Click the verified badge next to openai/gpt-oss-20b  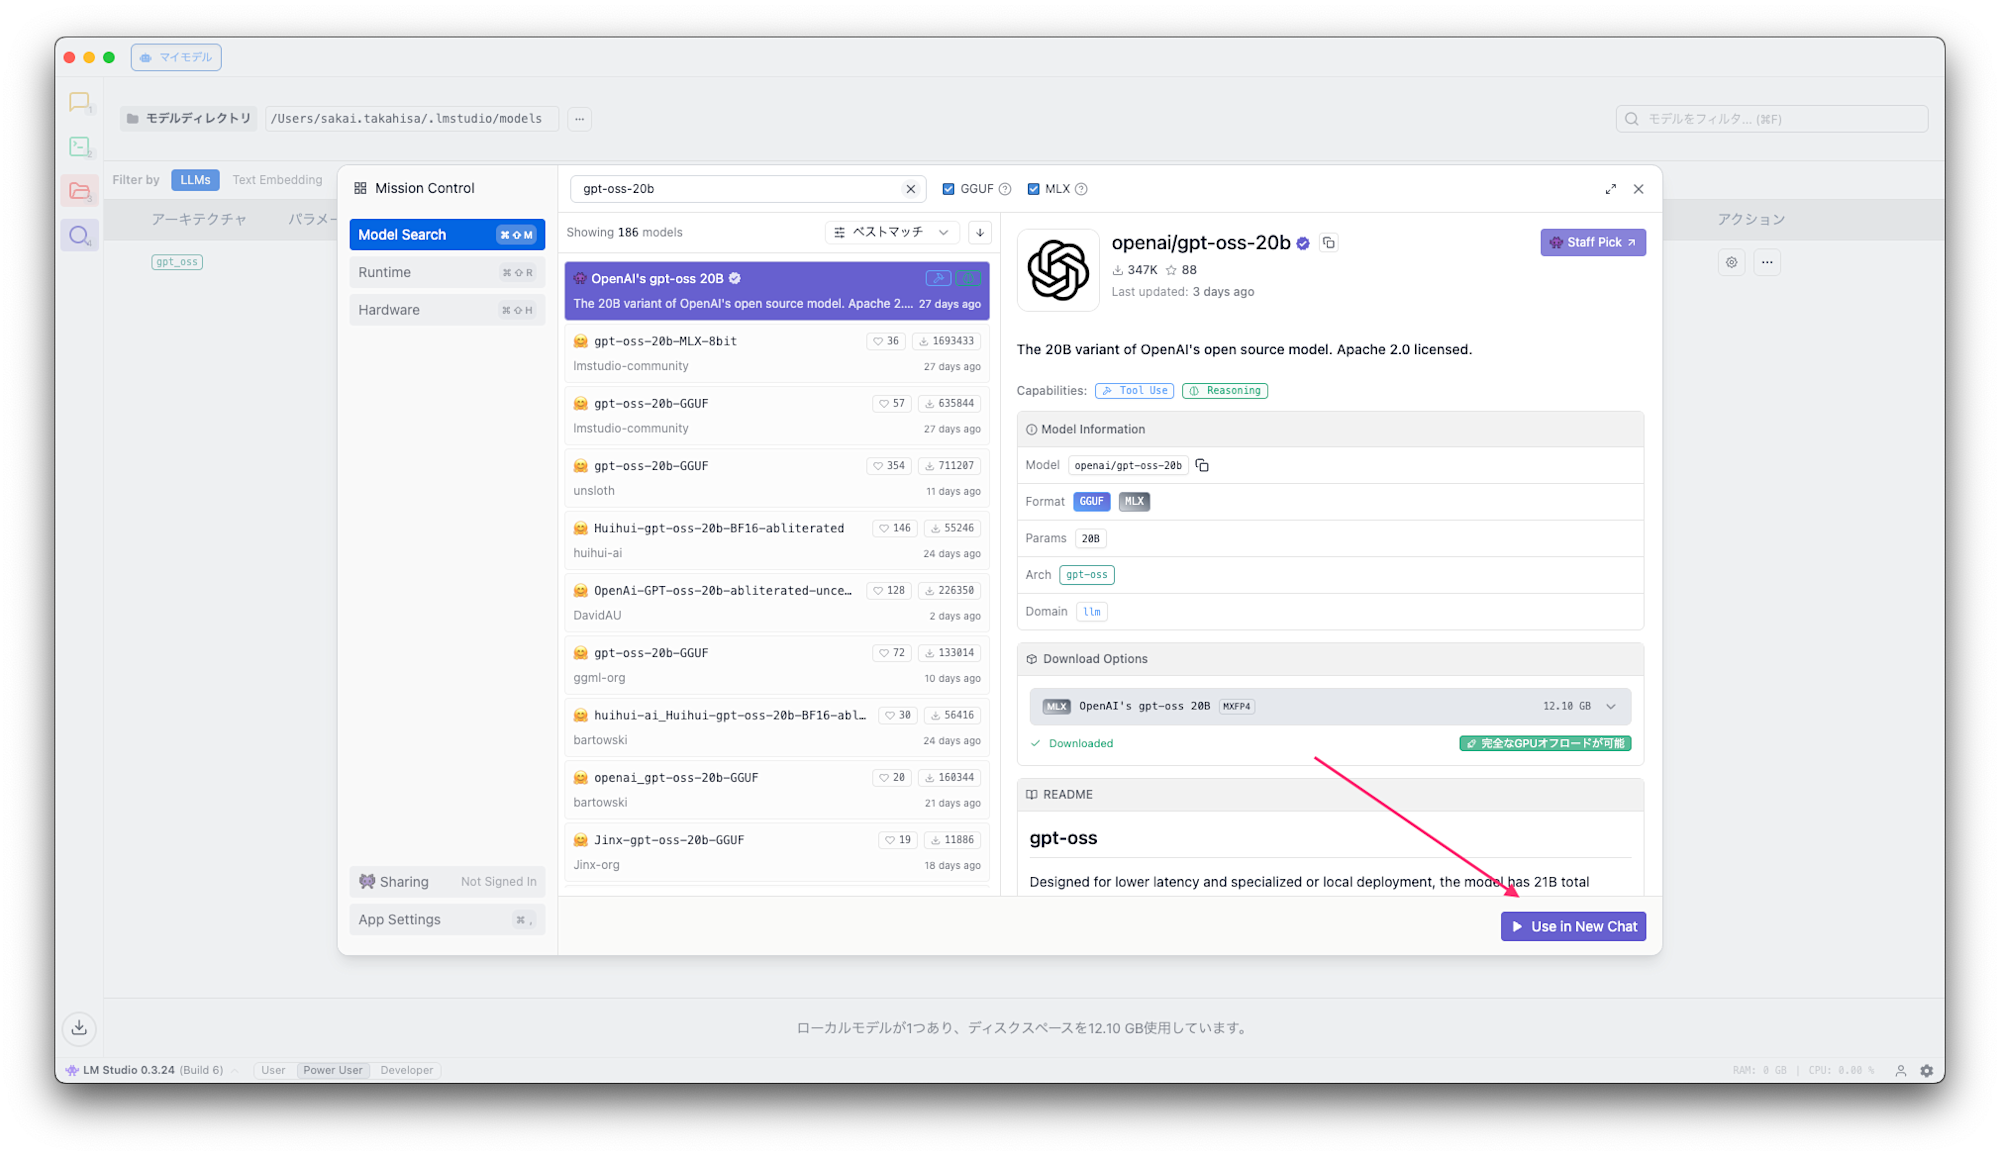click(x=1303, y=243)
